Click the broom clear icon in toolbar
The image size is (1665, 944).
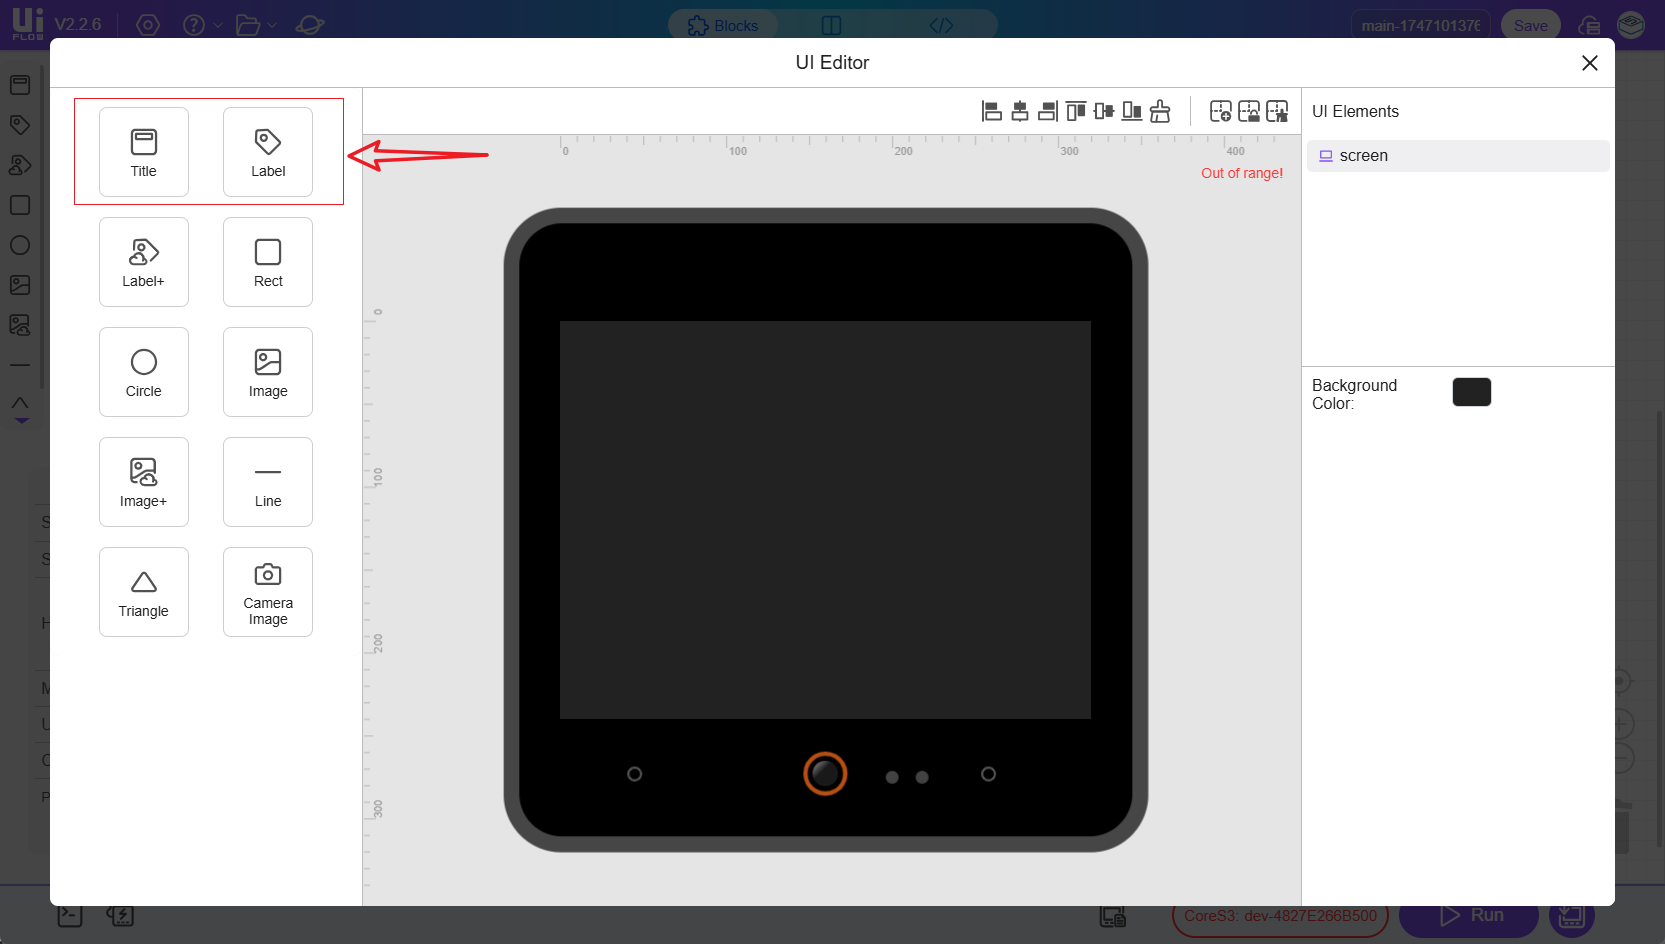pos(1160,111)
